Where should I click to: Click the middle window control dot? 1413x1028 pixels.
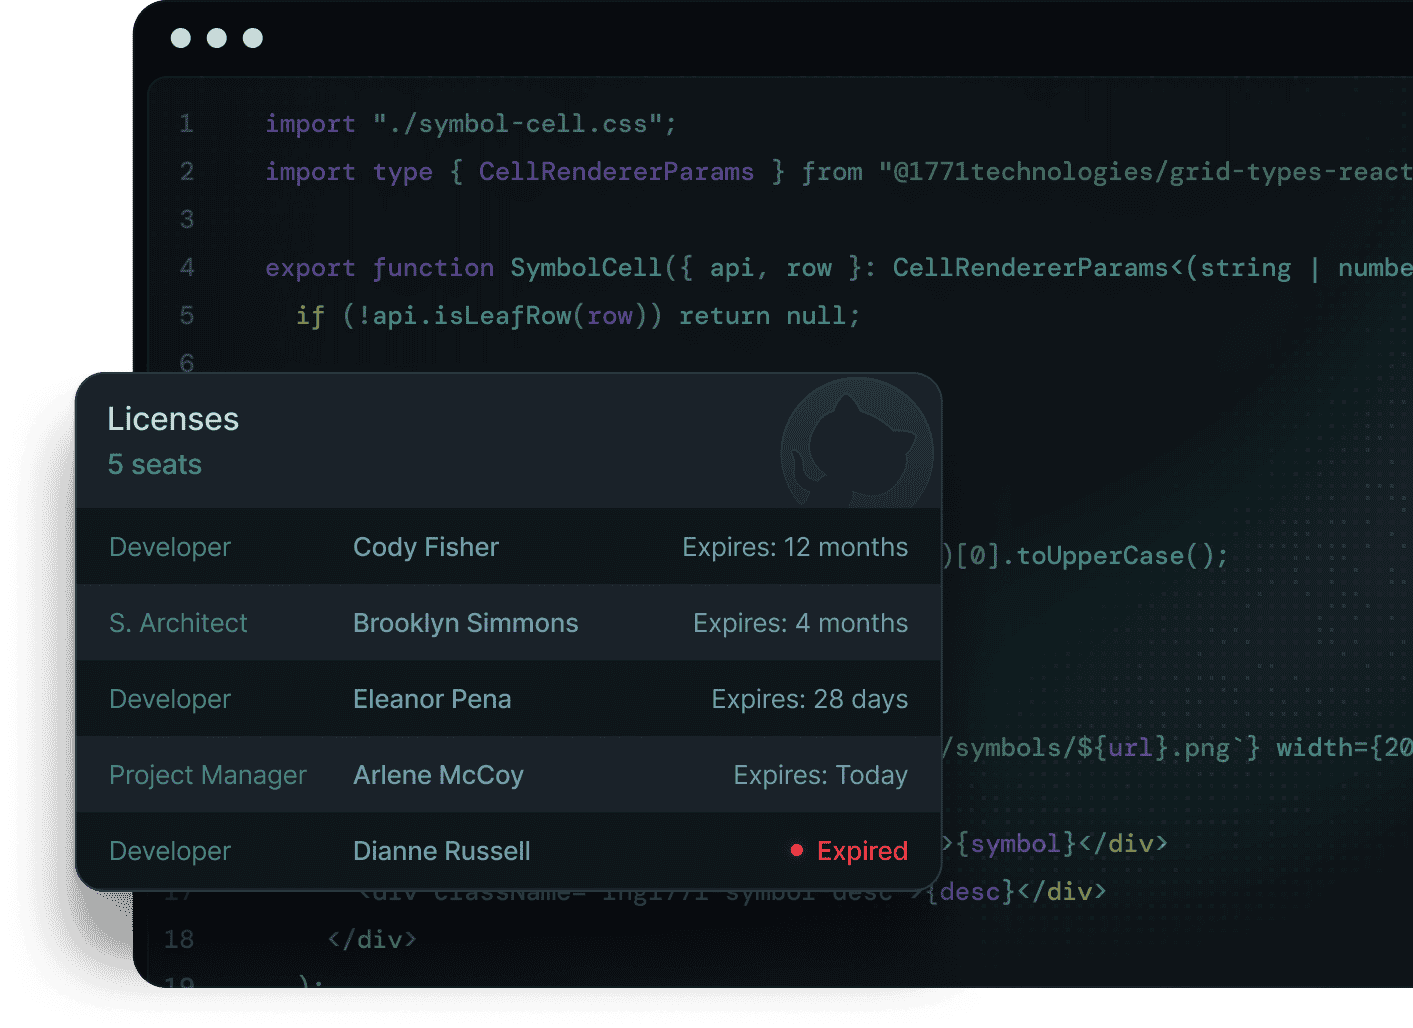pos(217,38)
